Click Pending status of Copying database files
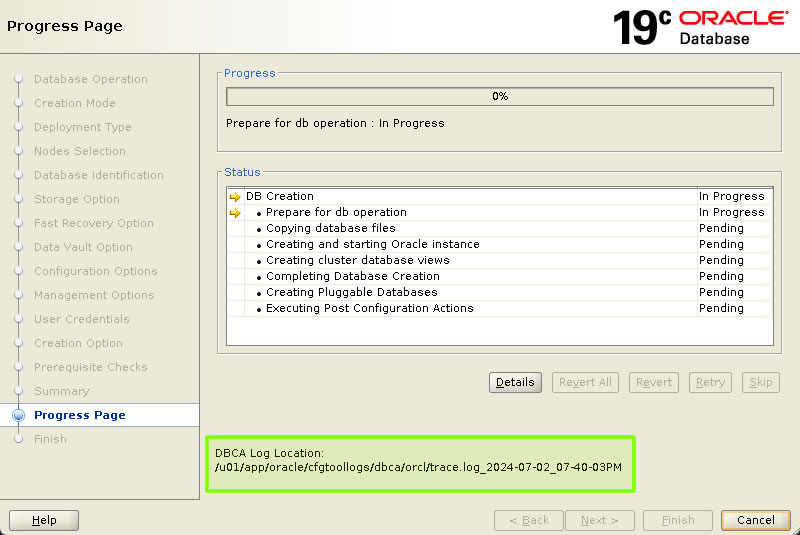 (x=721, y=228)
